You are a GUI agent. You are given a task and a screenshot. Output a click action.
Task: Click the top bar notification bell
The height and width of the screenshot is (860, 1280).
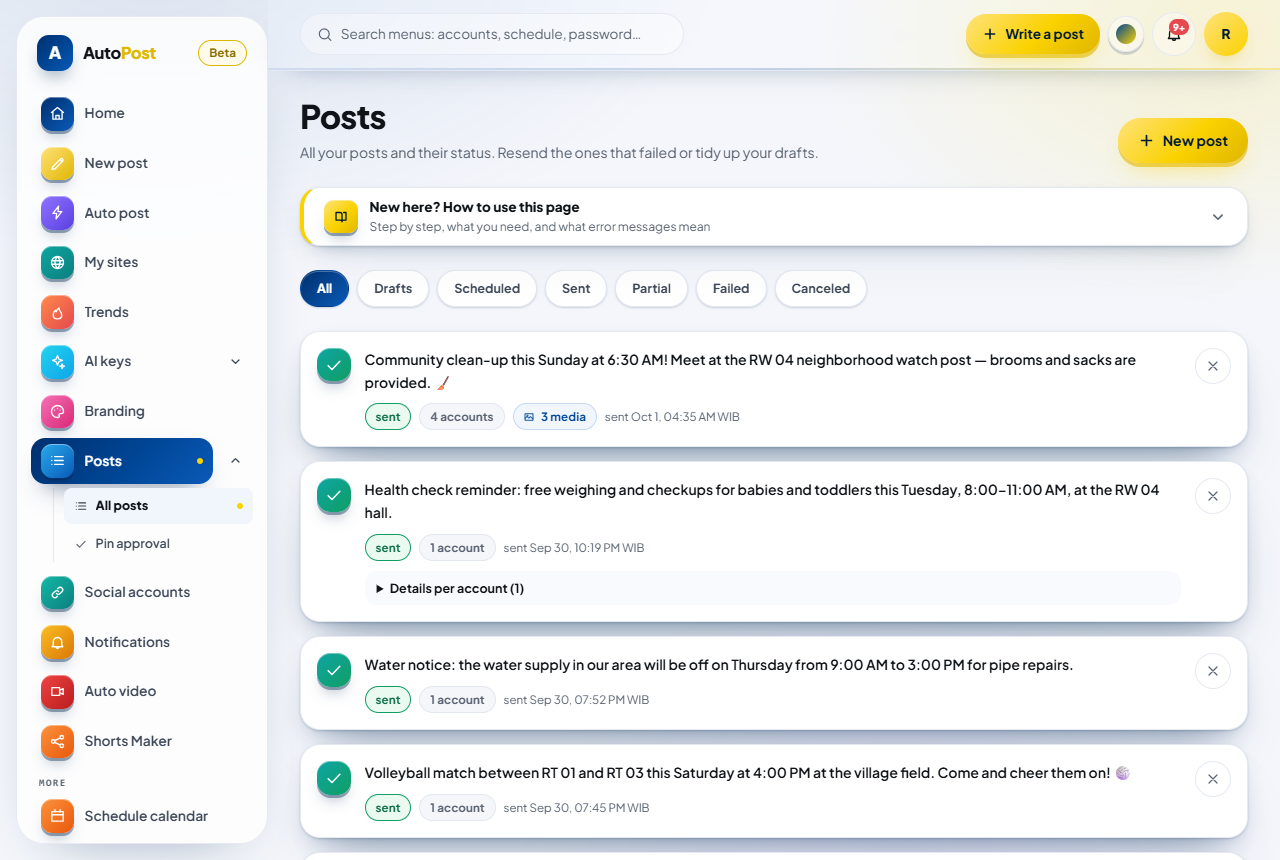pos(1174,34)
